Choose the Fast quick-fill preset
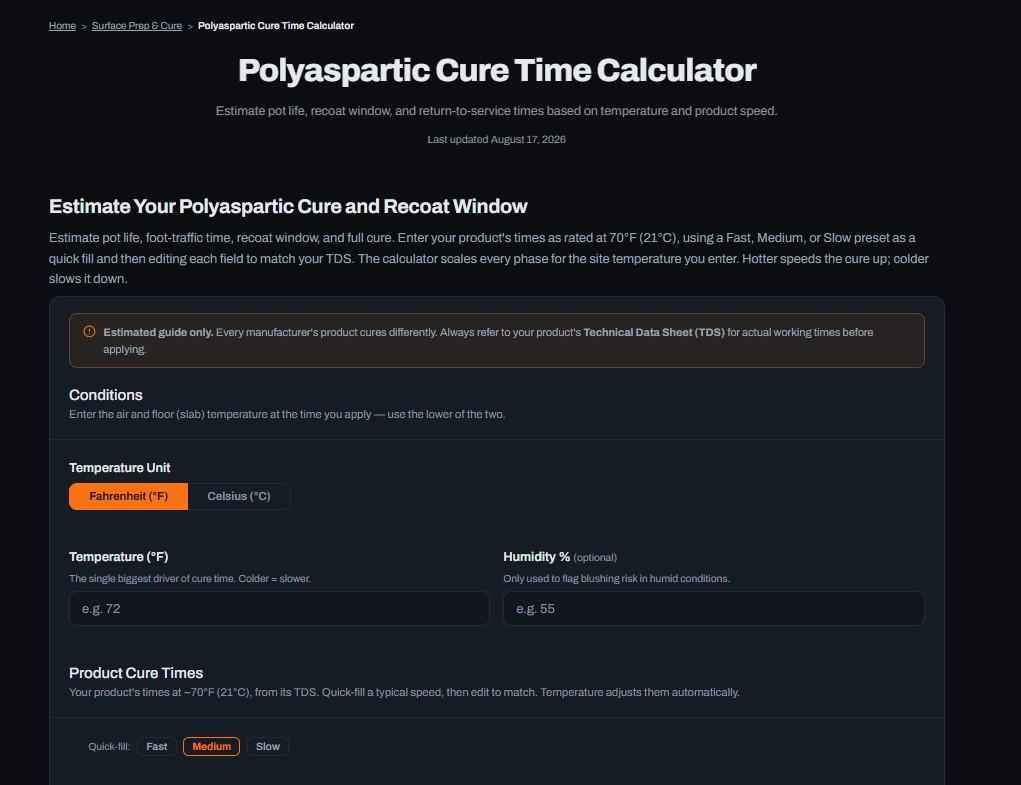The height and width of the screenshot is (785, 1021). [157, 747]
